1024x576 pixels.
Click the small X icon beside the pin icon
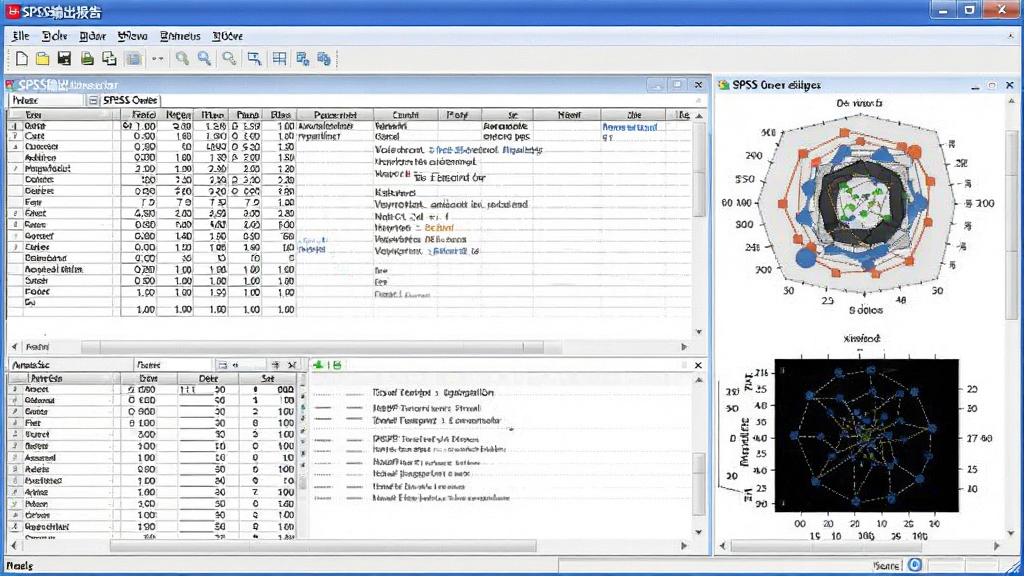click(292, 365)
